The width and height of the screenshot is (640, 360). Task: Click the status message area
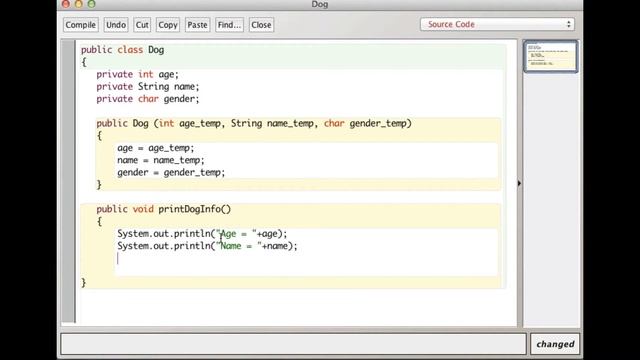[293, 344]
